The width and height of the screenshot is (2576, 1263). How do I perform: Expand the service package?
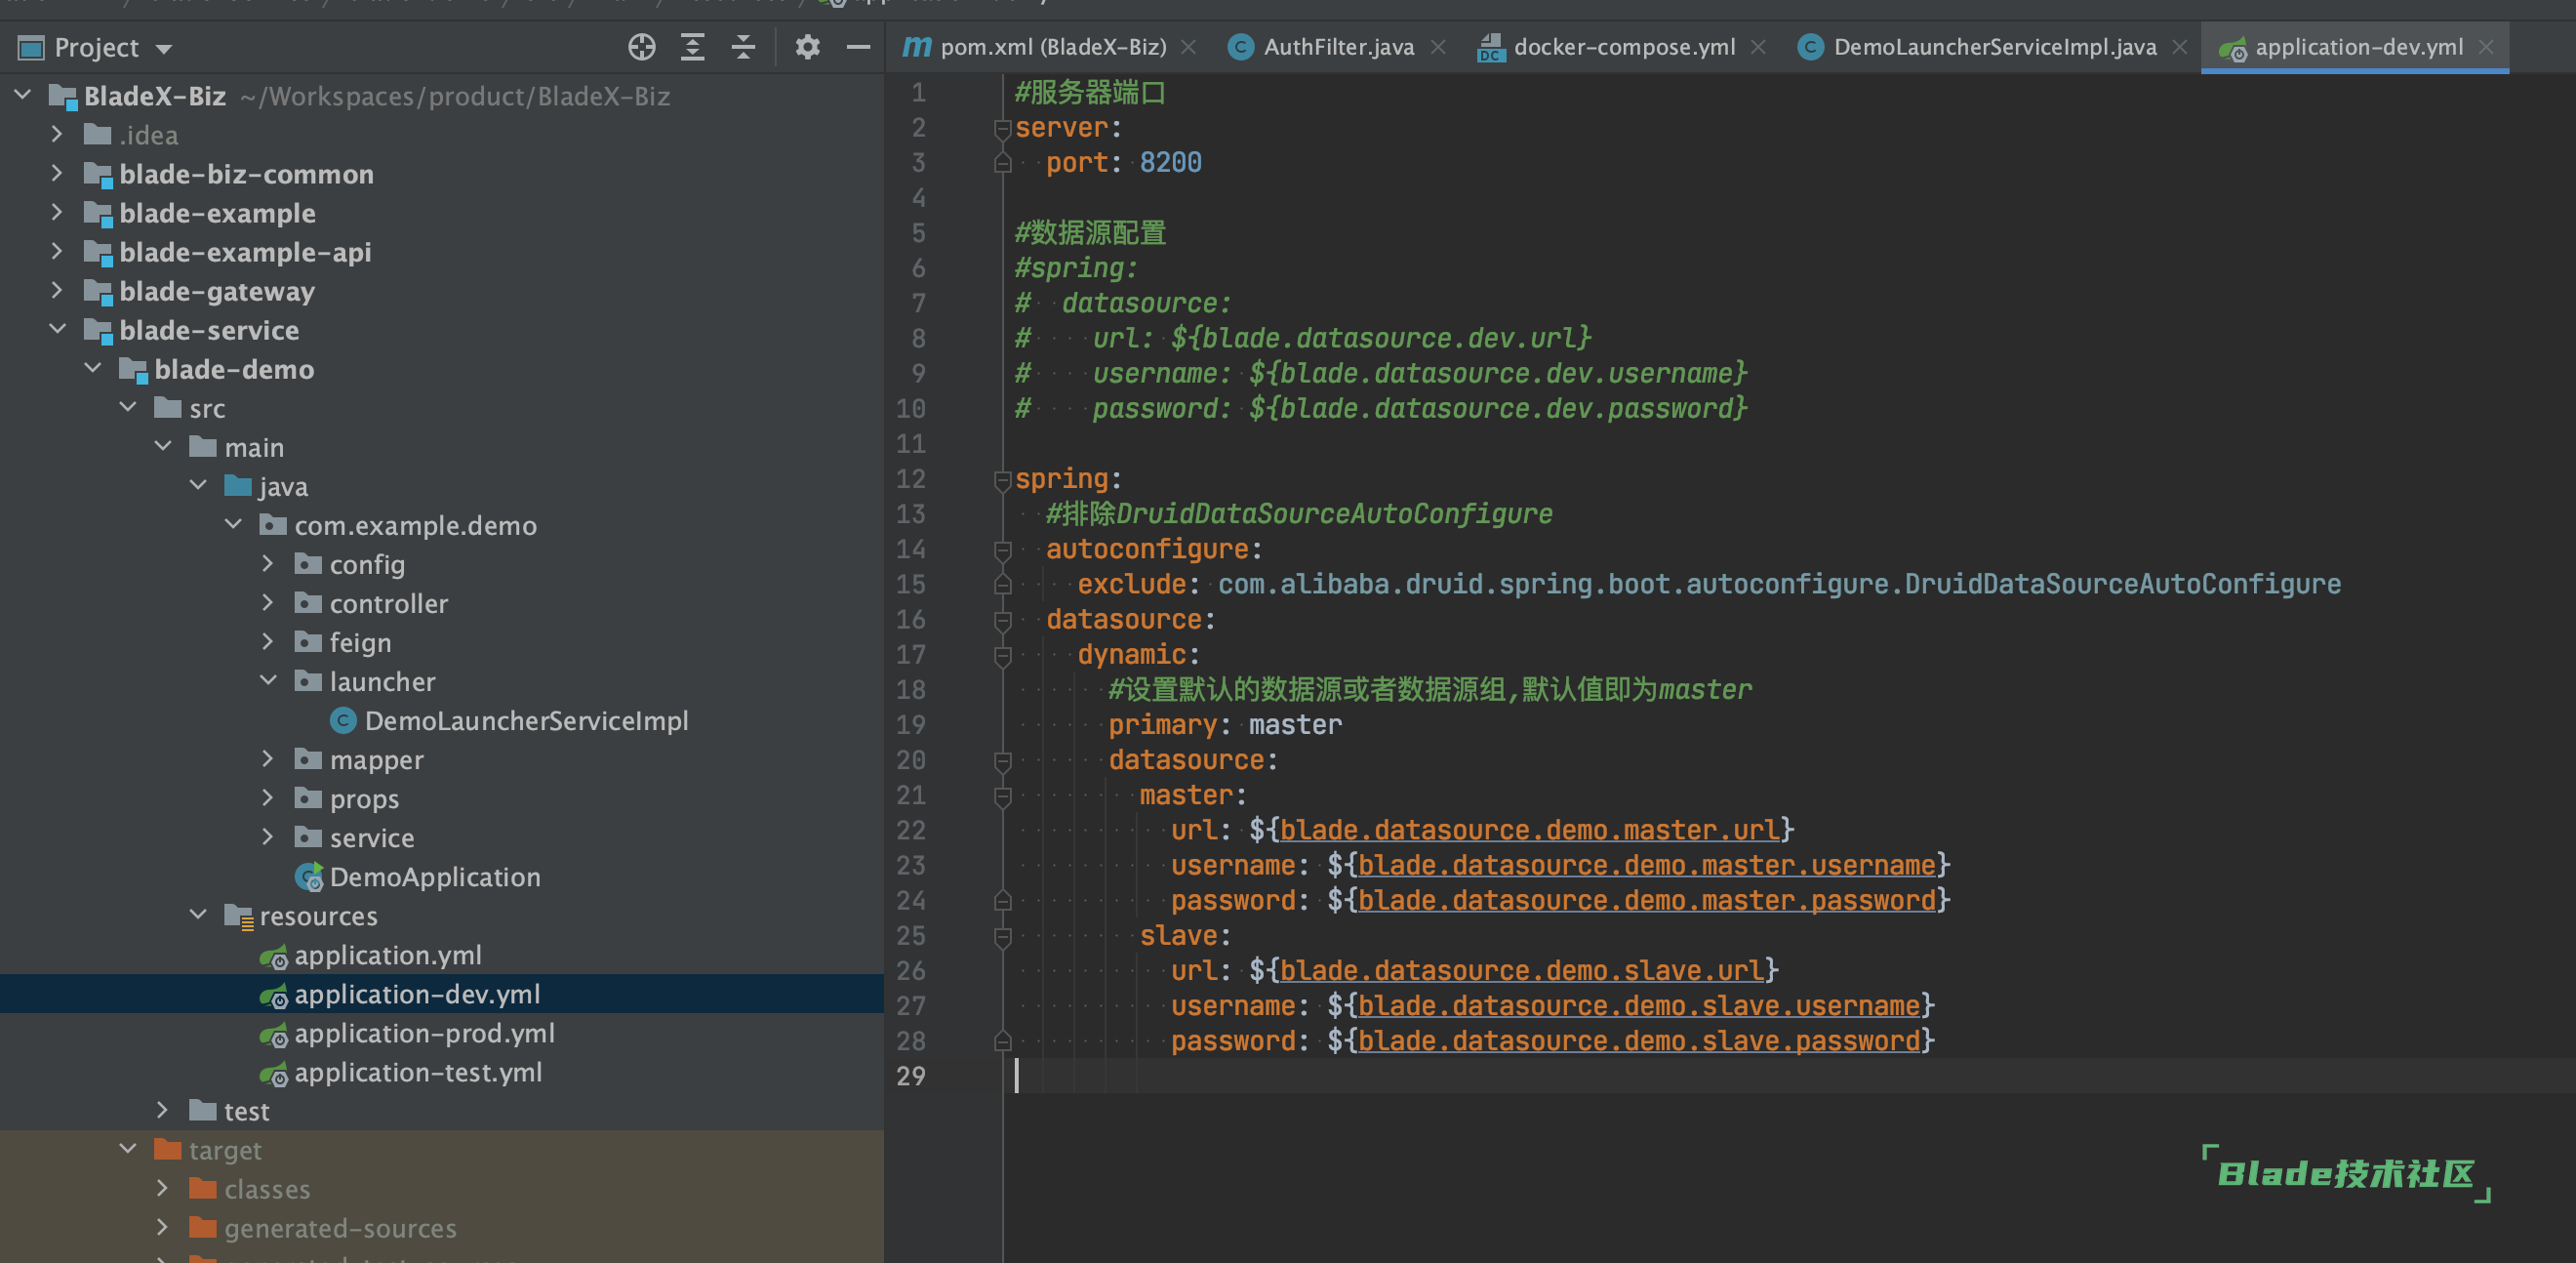coord(267,837)
